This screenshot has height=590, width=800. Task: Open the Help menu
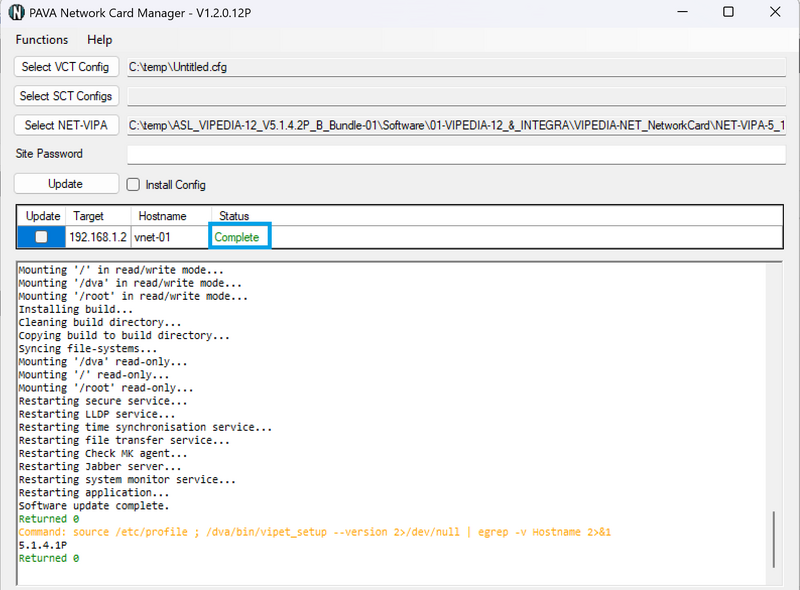click(x=99, y=40)
